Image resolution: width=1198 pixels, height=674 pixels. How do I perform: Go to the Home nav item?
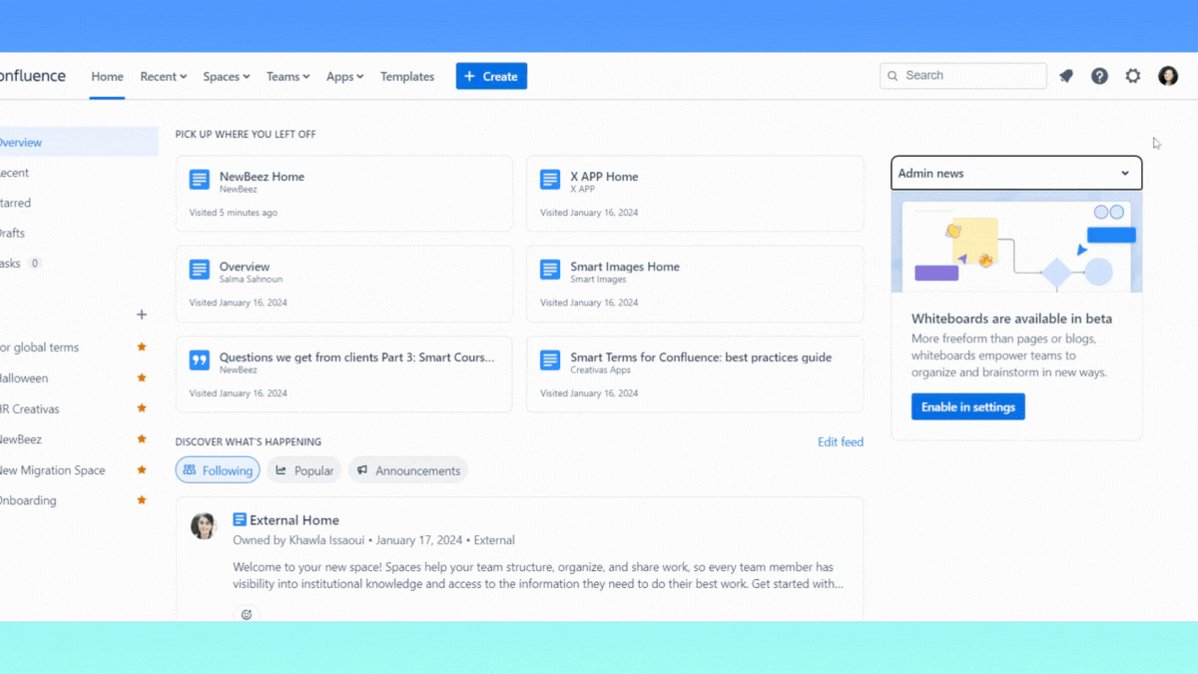pos(107,76)
